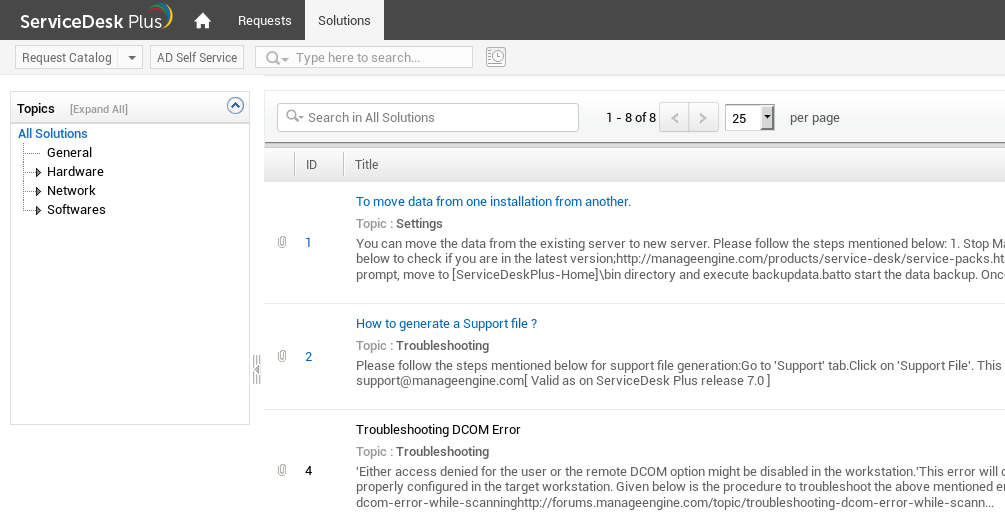Click attachment paperclip for solution 2
This screenshot has height=515, width=1005.
[x=282, y=356]
